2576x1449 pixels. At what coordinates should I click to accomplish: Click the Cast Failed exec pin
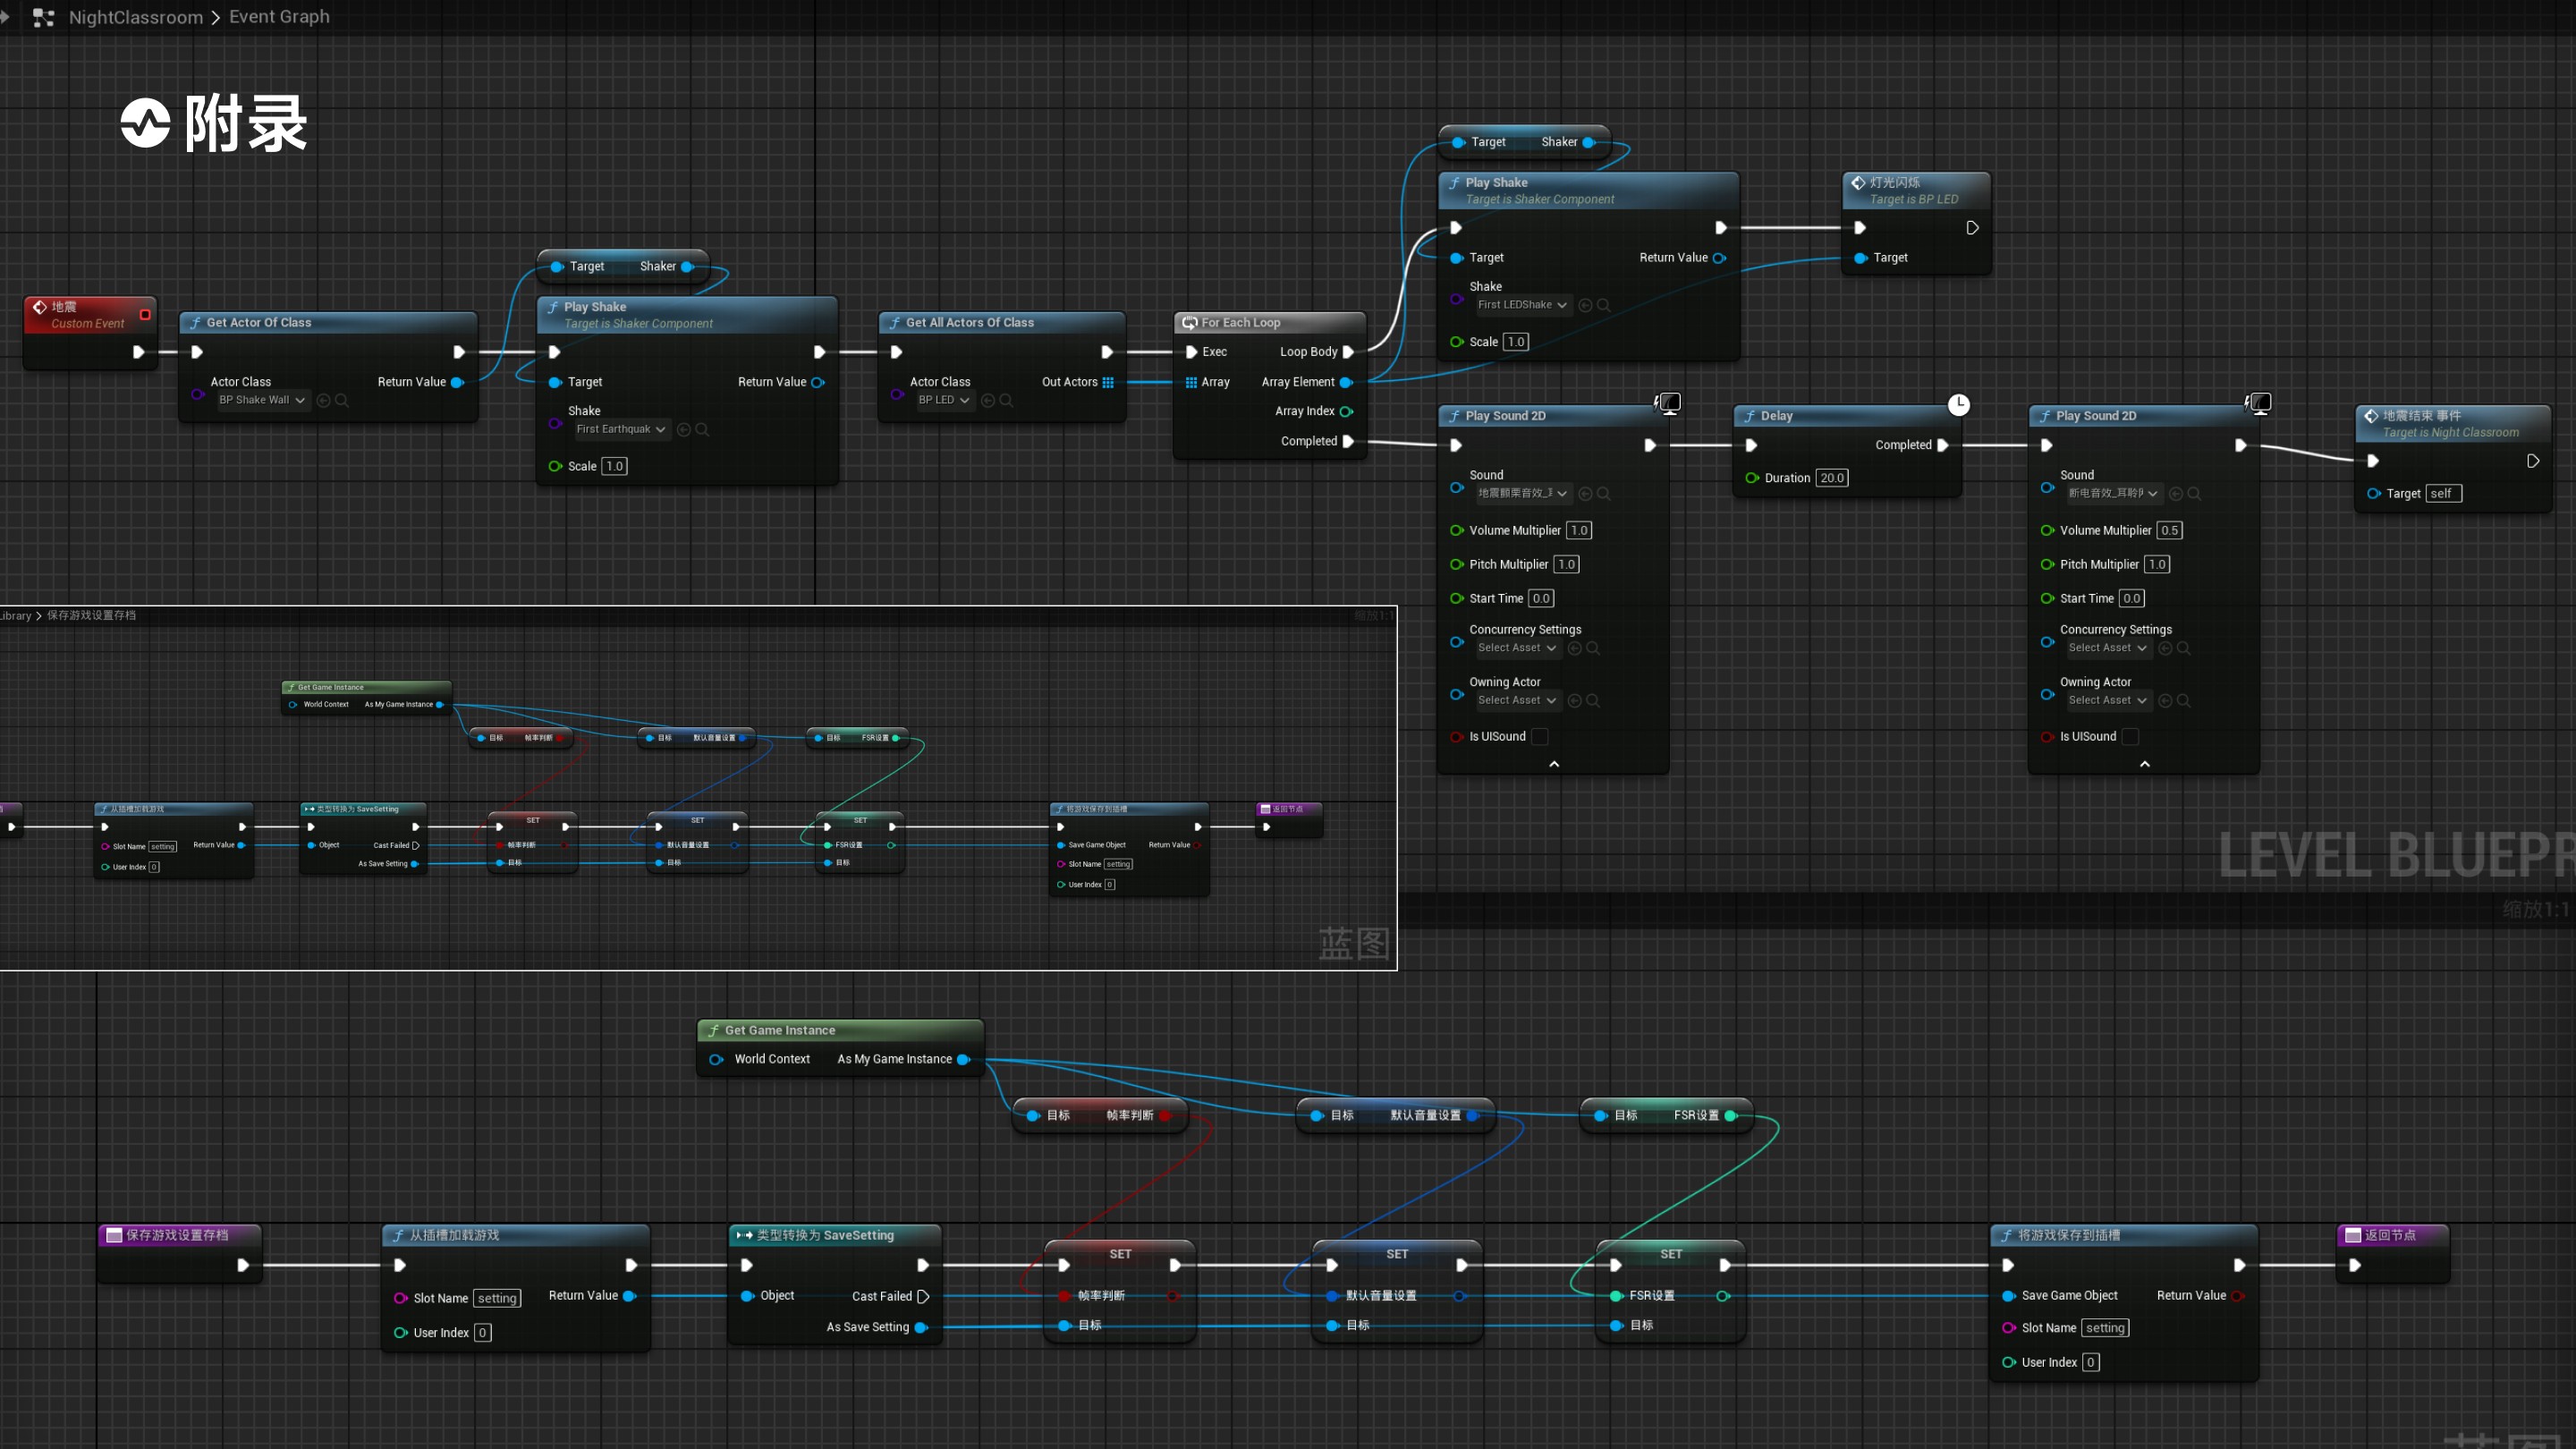tap(923, 1297)
